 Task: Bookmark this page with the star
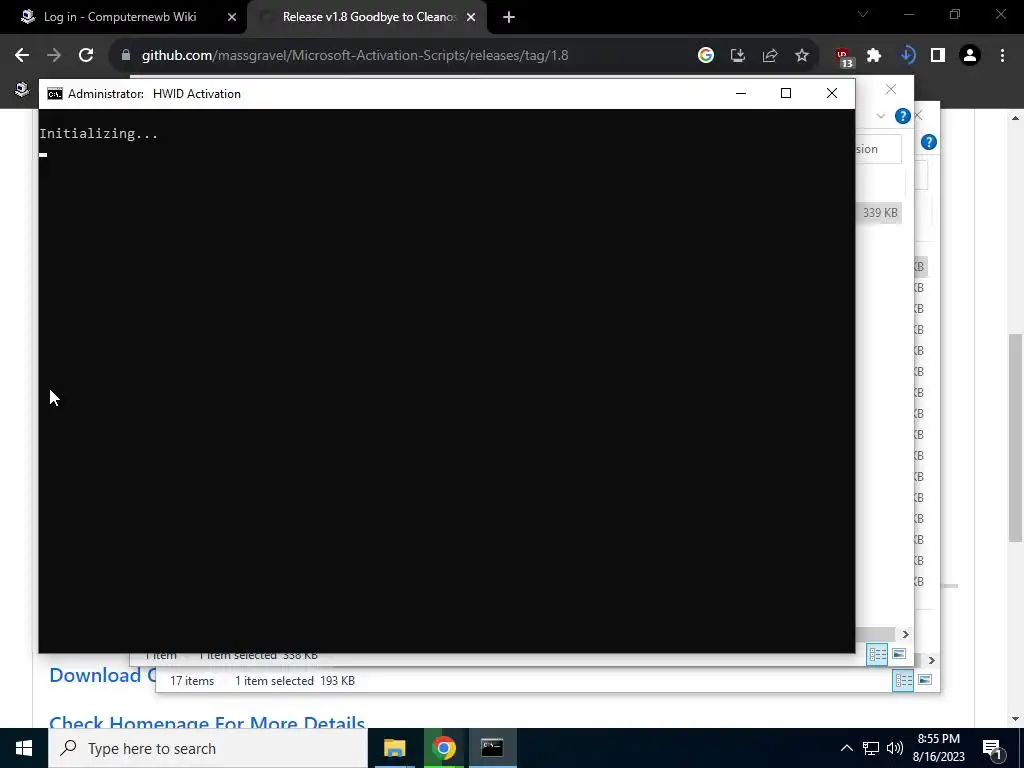802,56
